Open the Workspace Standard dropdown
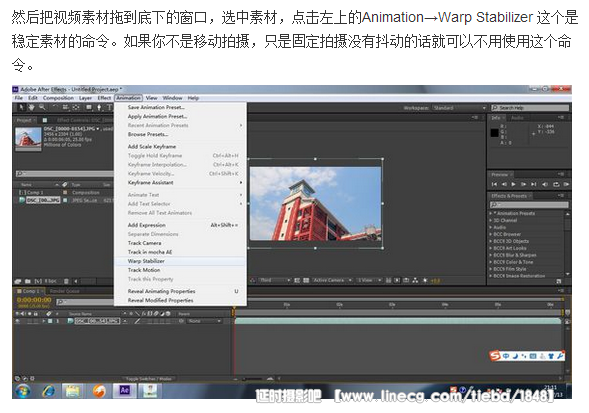Viewport: 589px width, 413px height. 459,108
